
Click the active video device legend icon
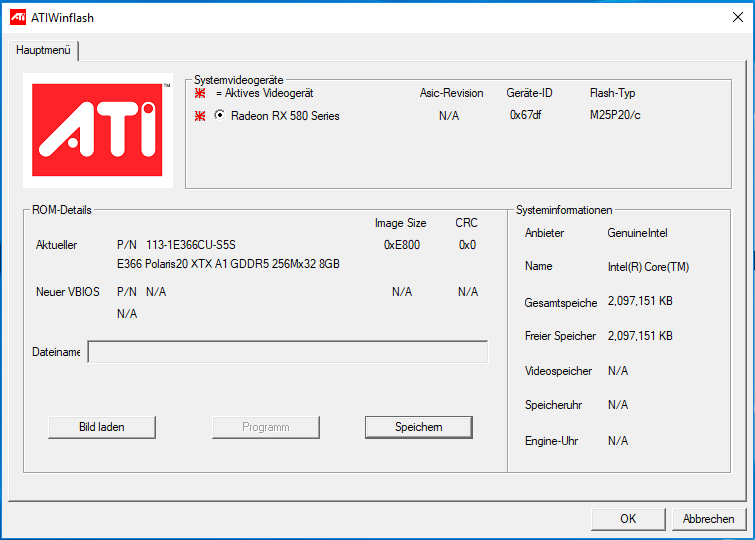(201, 93)
